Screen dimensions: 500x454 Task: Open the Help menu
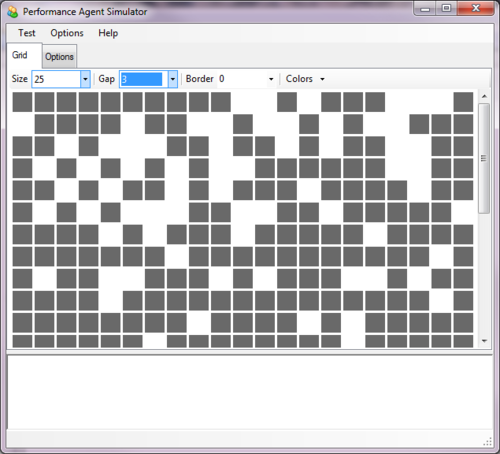(108, 33)
